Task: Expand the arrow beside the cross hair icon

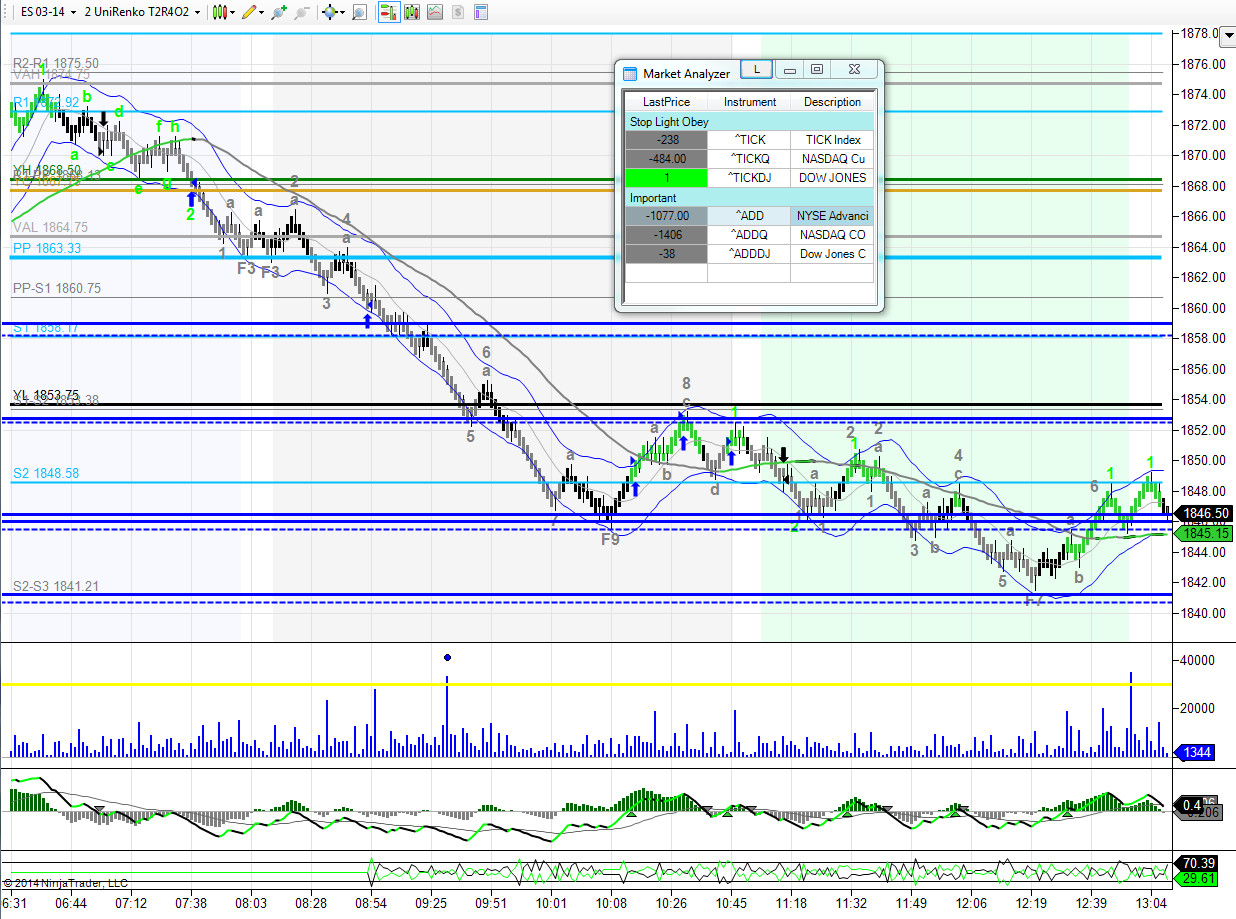Action: point(342,13)
